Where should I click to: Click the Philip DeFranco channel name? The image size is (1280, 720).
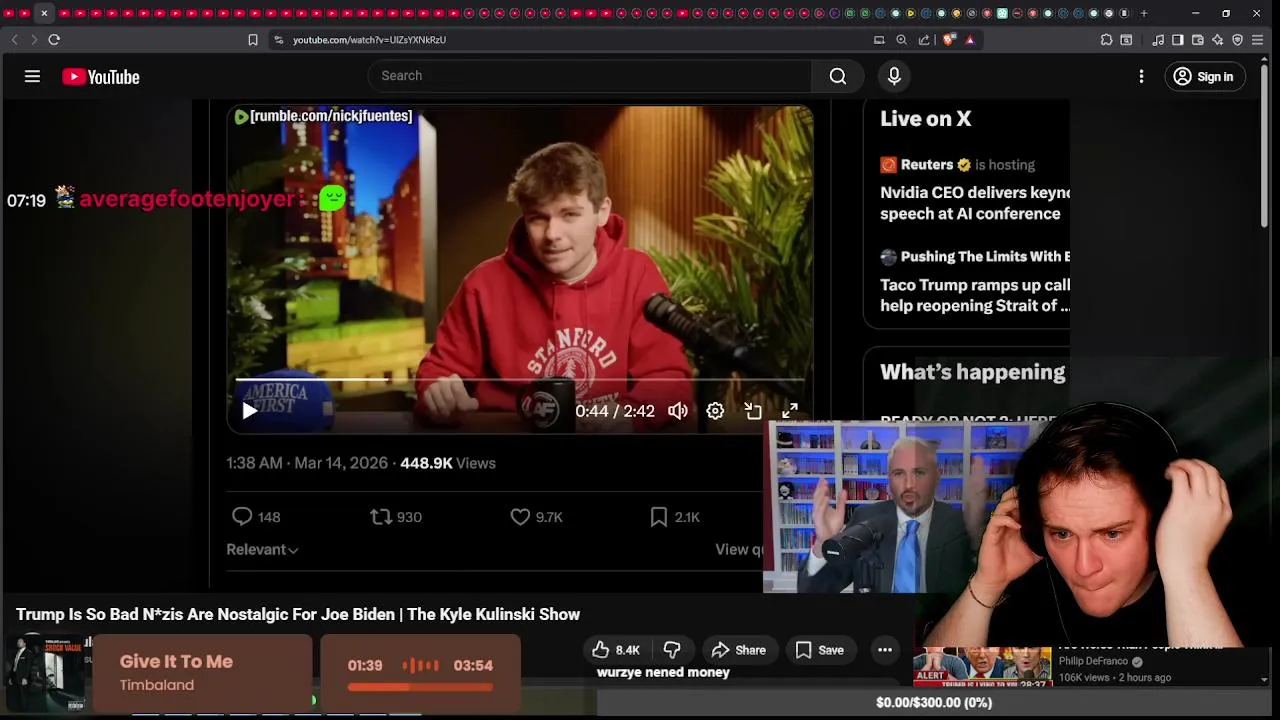(1093, 661)
